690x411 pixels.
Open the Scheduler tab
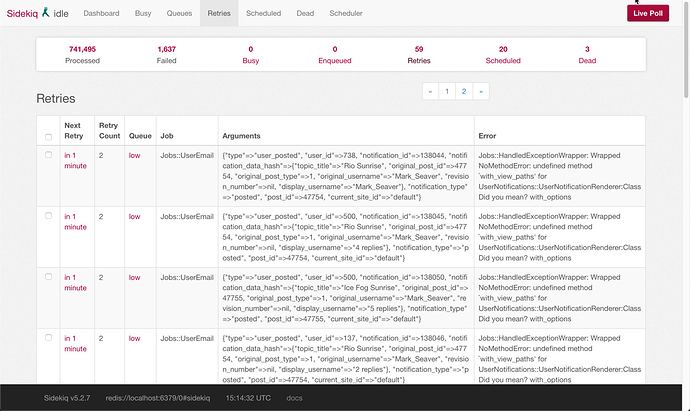[346, 13]
